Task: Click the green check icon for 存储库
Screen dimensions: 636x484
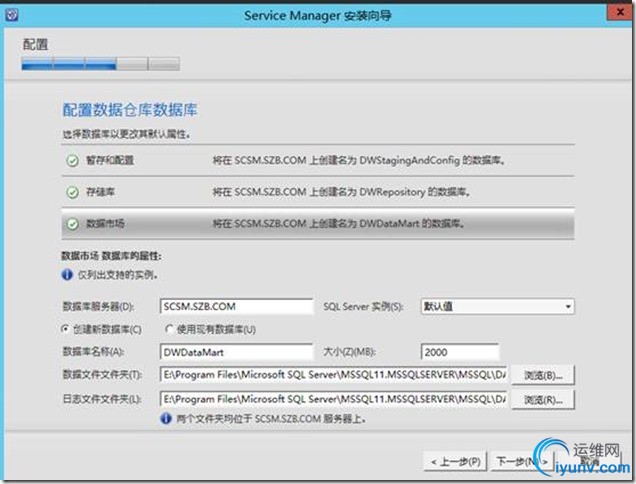Action: coord(72,192)
